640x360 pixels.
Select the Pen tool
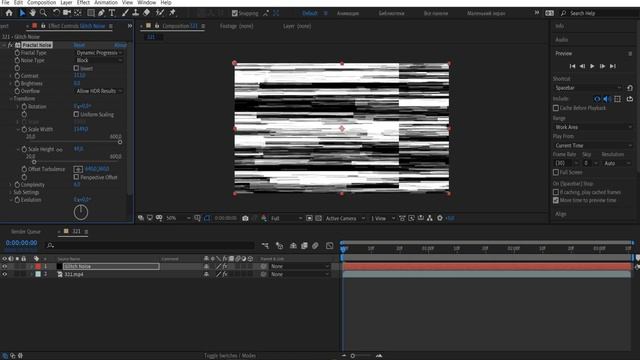(101, 13)
